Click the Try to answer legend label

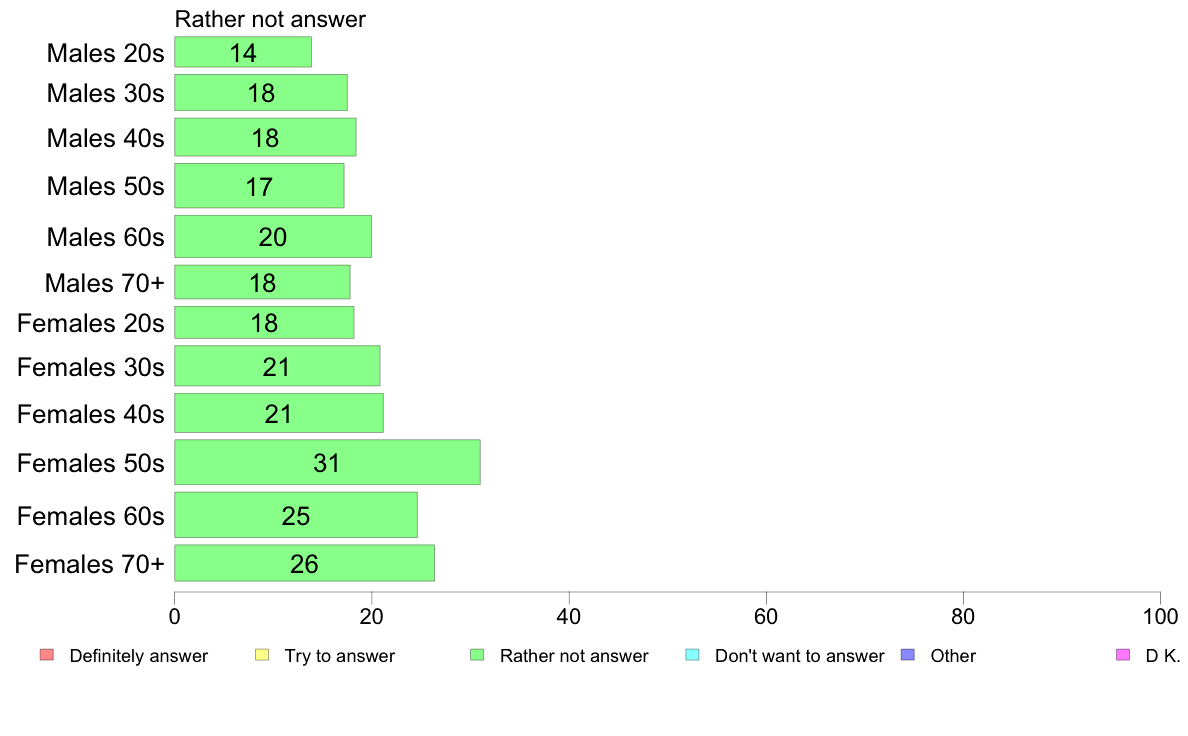pyautogui.click(x=339, y=656)
